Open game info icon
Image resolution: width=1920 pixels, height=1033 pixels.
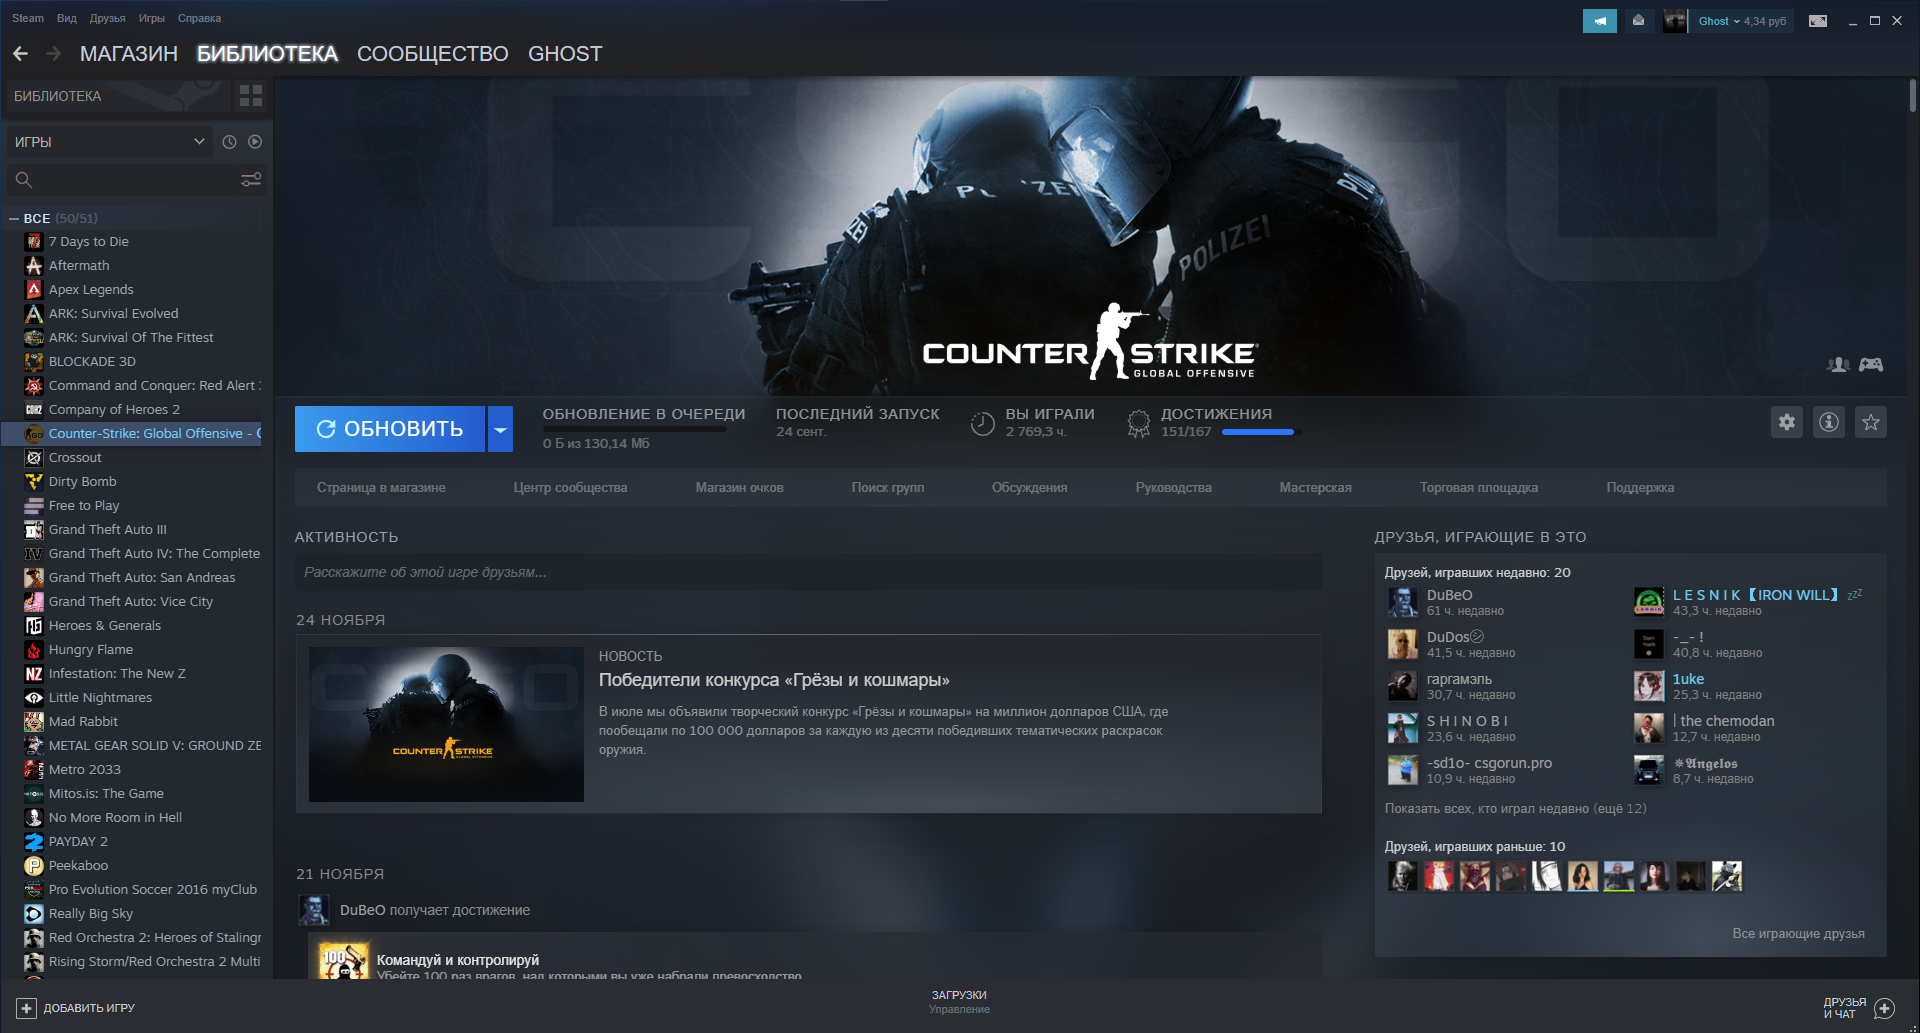tap(1829, 422)
